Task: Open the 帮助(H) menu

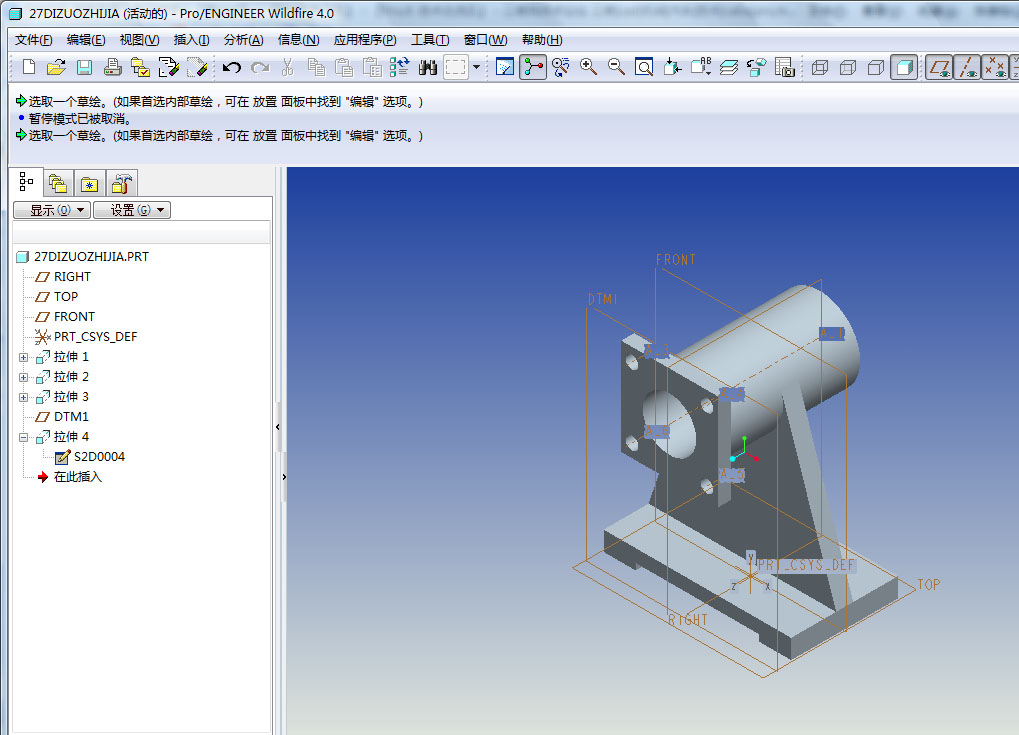Action: click(x=542, y=40)
